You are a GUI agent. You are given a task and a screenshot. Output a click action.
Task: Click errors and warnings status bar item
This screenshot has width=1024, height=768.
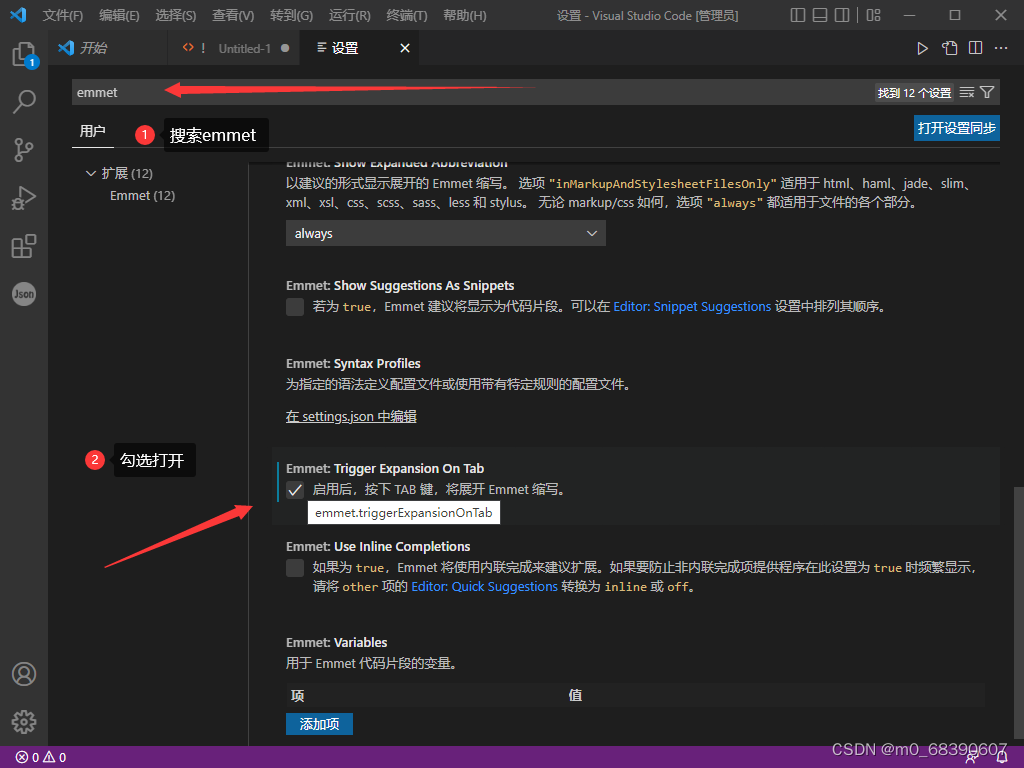pyautogui.click(x=40, y=758)
